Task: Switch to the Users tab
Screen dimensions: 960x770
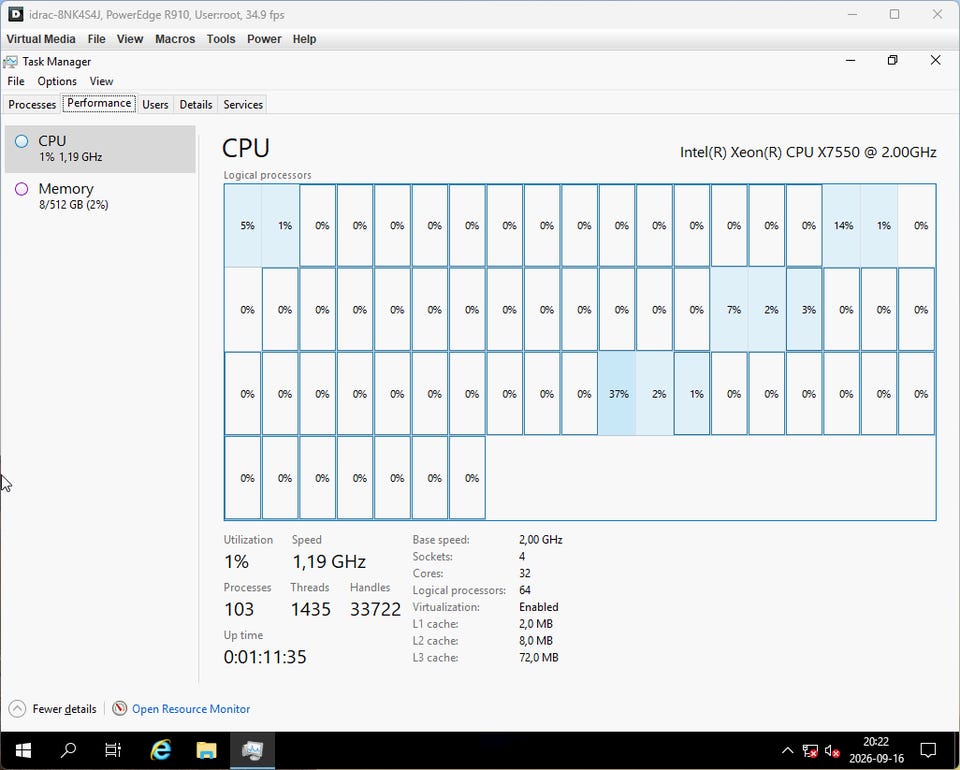Action: 155,105
